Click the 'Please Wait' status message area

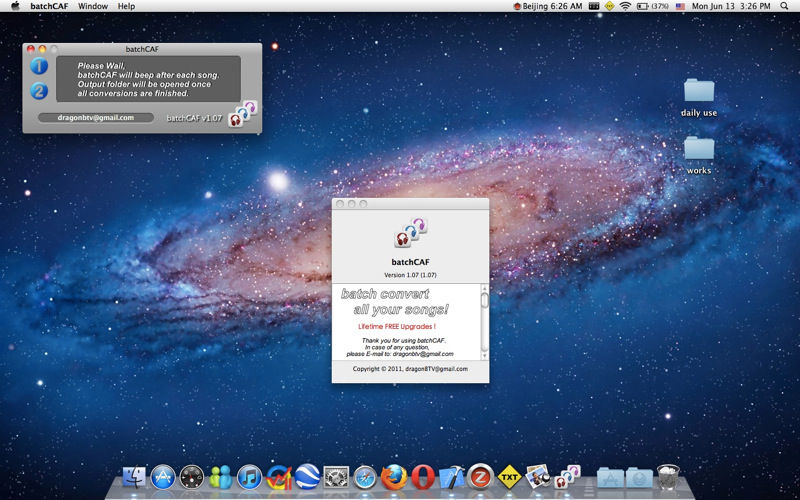(x=148, y=79)
